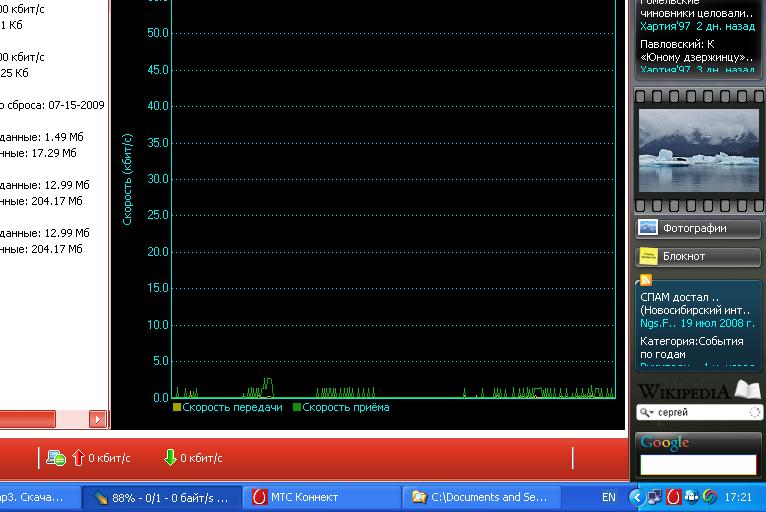Click the MTS Connect tray icon
The image size is (766, 512).
[x=674, y=496]
